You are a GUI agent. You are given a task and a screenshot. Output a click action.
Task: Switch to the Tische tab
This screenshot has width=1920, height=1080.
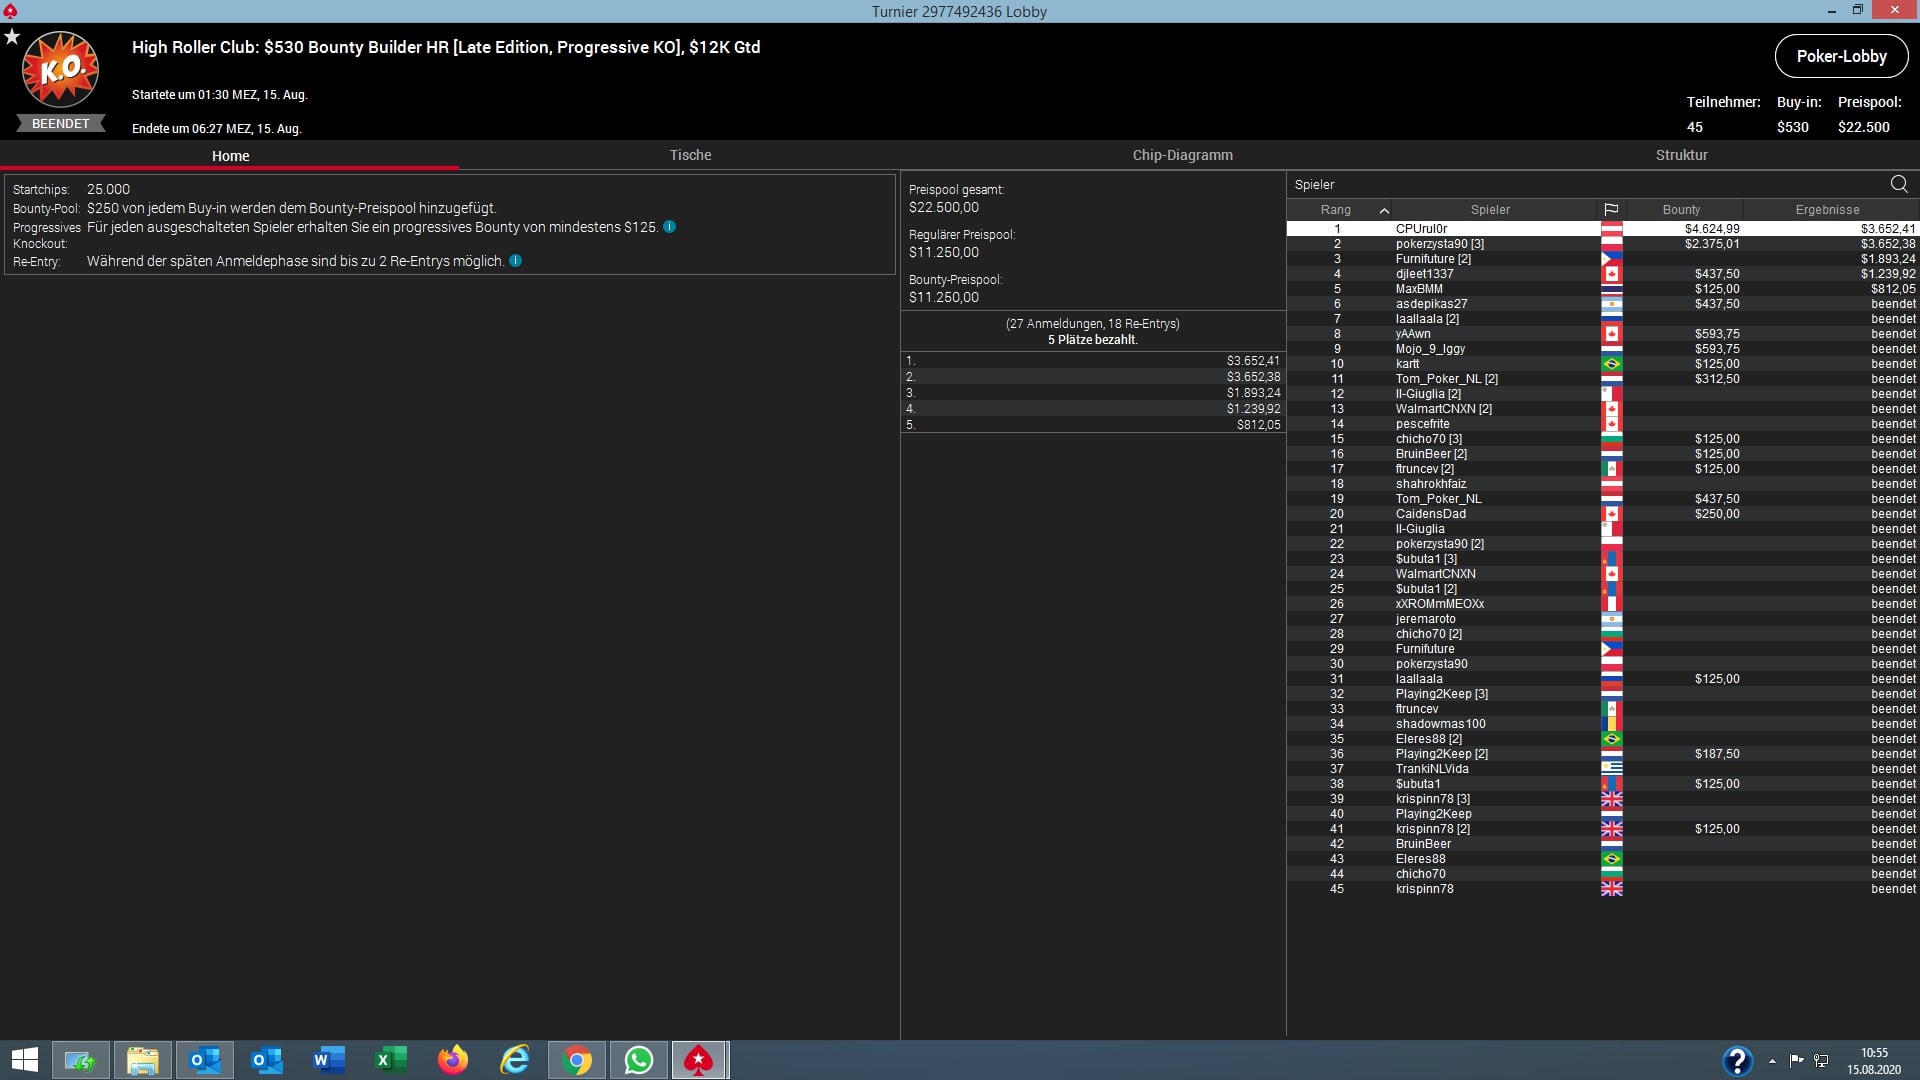(690, 155)
